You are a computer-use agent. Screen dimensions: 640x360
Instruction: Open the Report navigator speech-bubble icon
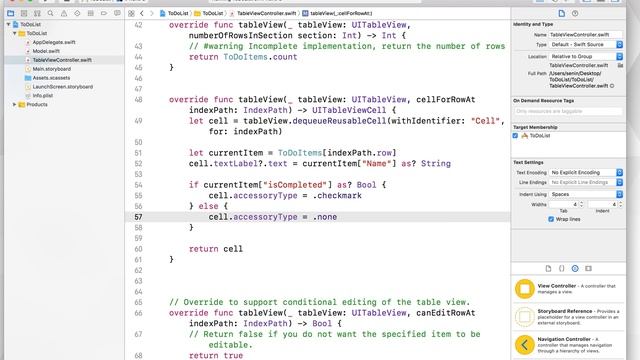(x=117, y=13)
